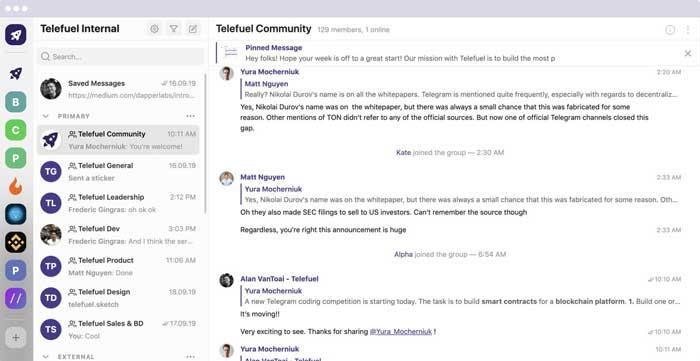The image size is (700, 361).
Task: Click the TD avatar of Telefuel Design
Action: [x=51, y=298]
